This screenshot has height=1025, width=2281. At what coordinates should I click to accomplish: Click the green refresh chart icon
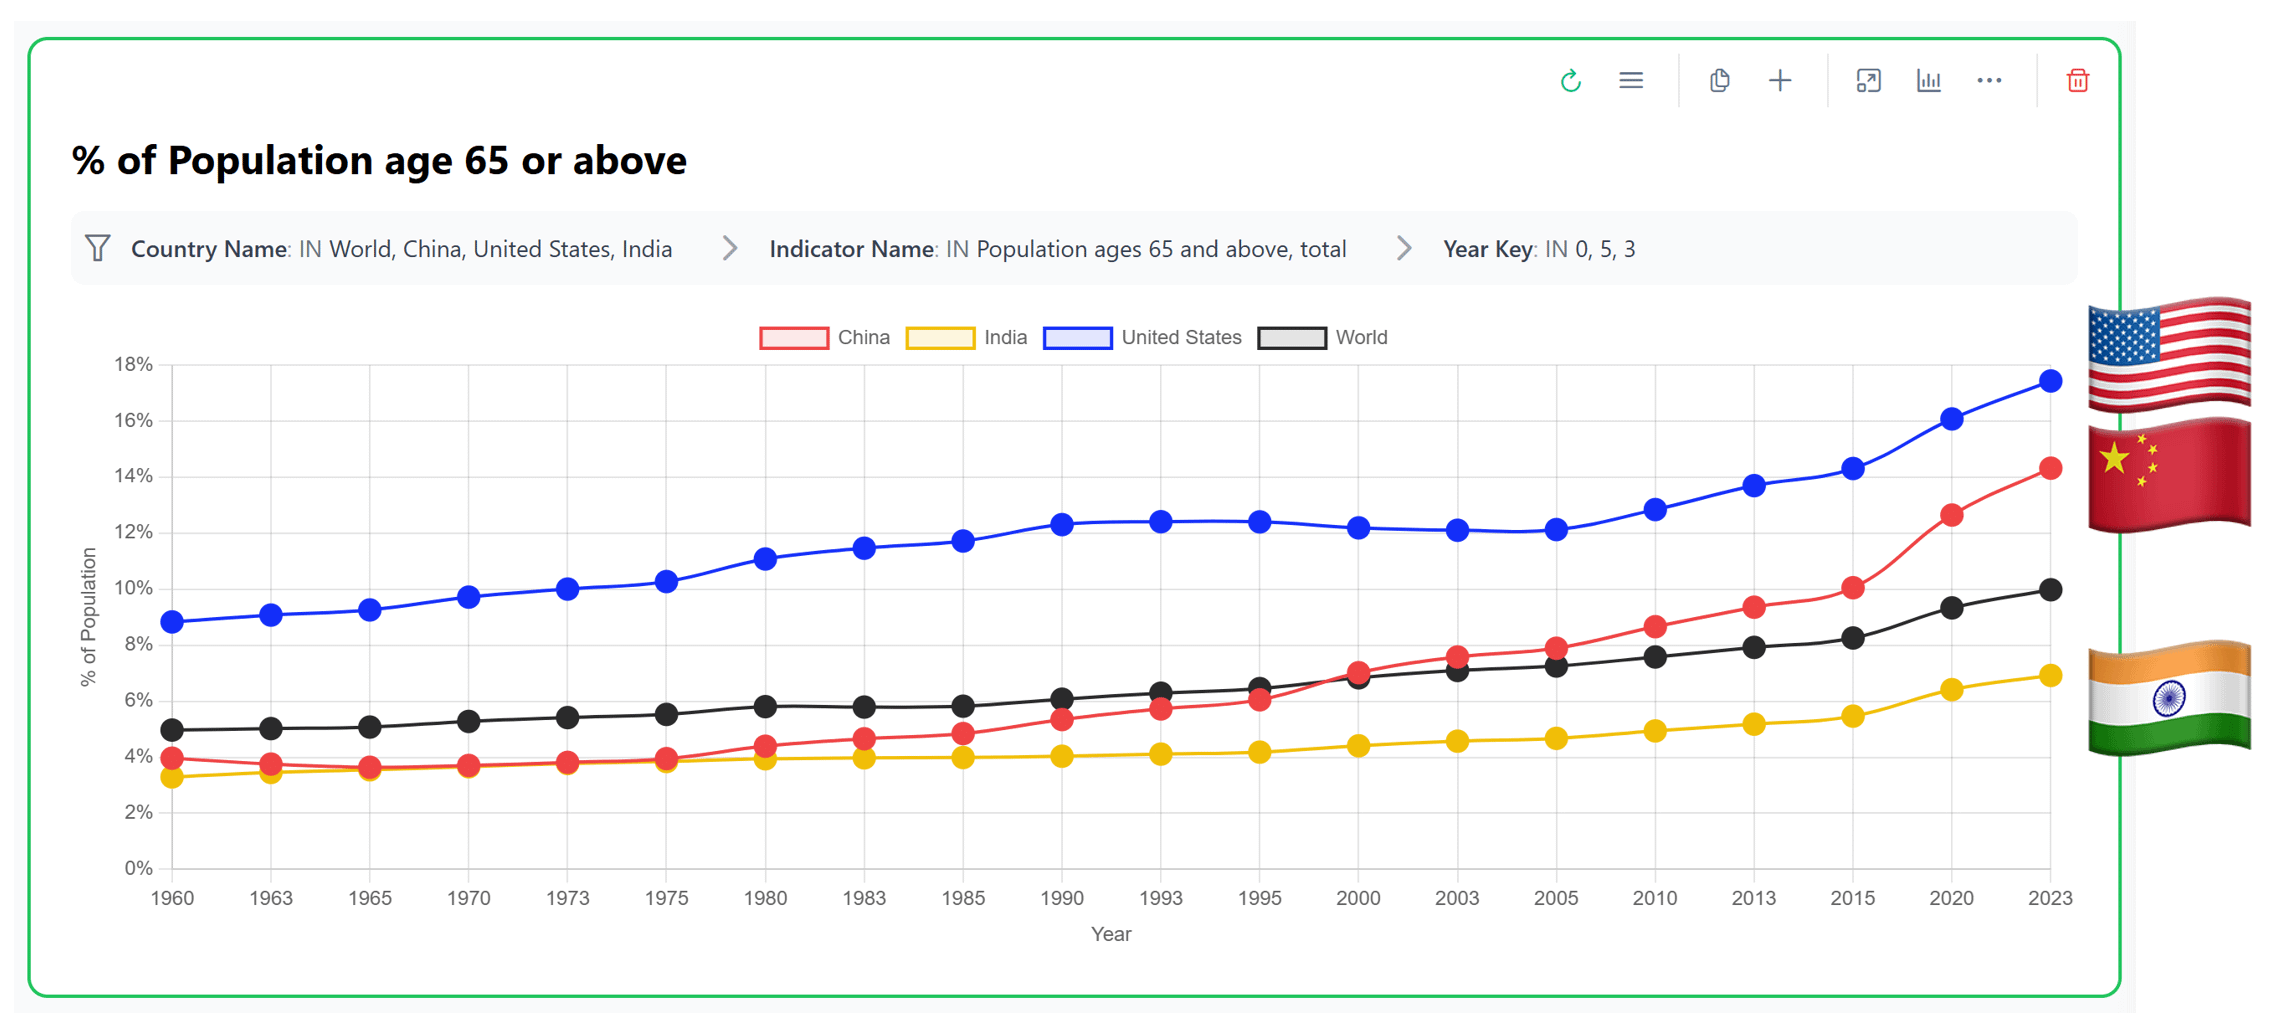[x=1570, y=81]
